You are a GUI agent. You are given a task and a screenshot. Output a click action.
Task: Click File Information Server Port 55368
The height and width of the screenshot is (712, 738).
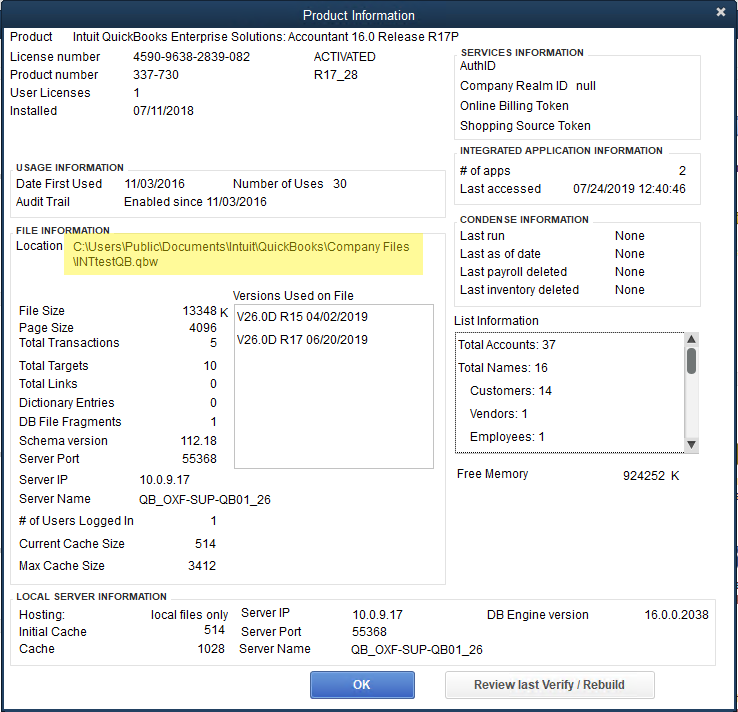point(200,459)
